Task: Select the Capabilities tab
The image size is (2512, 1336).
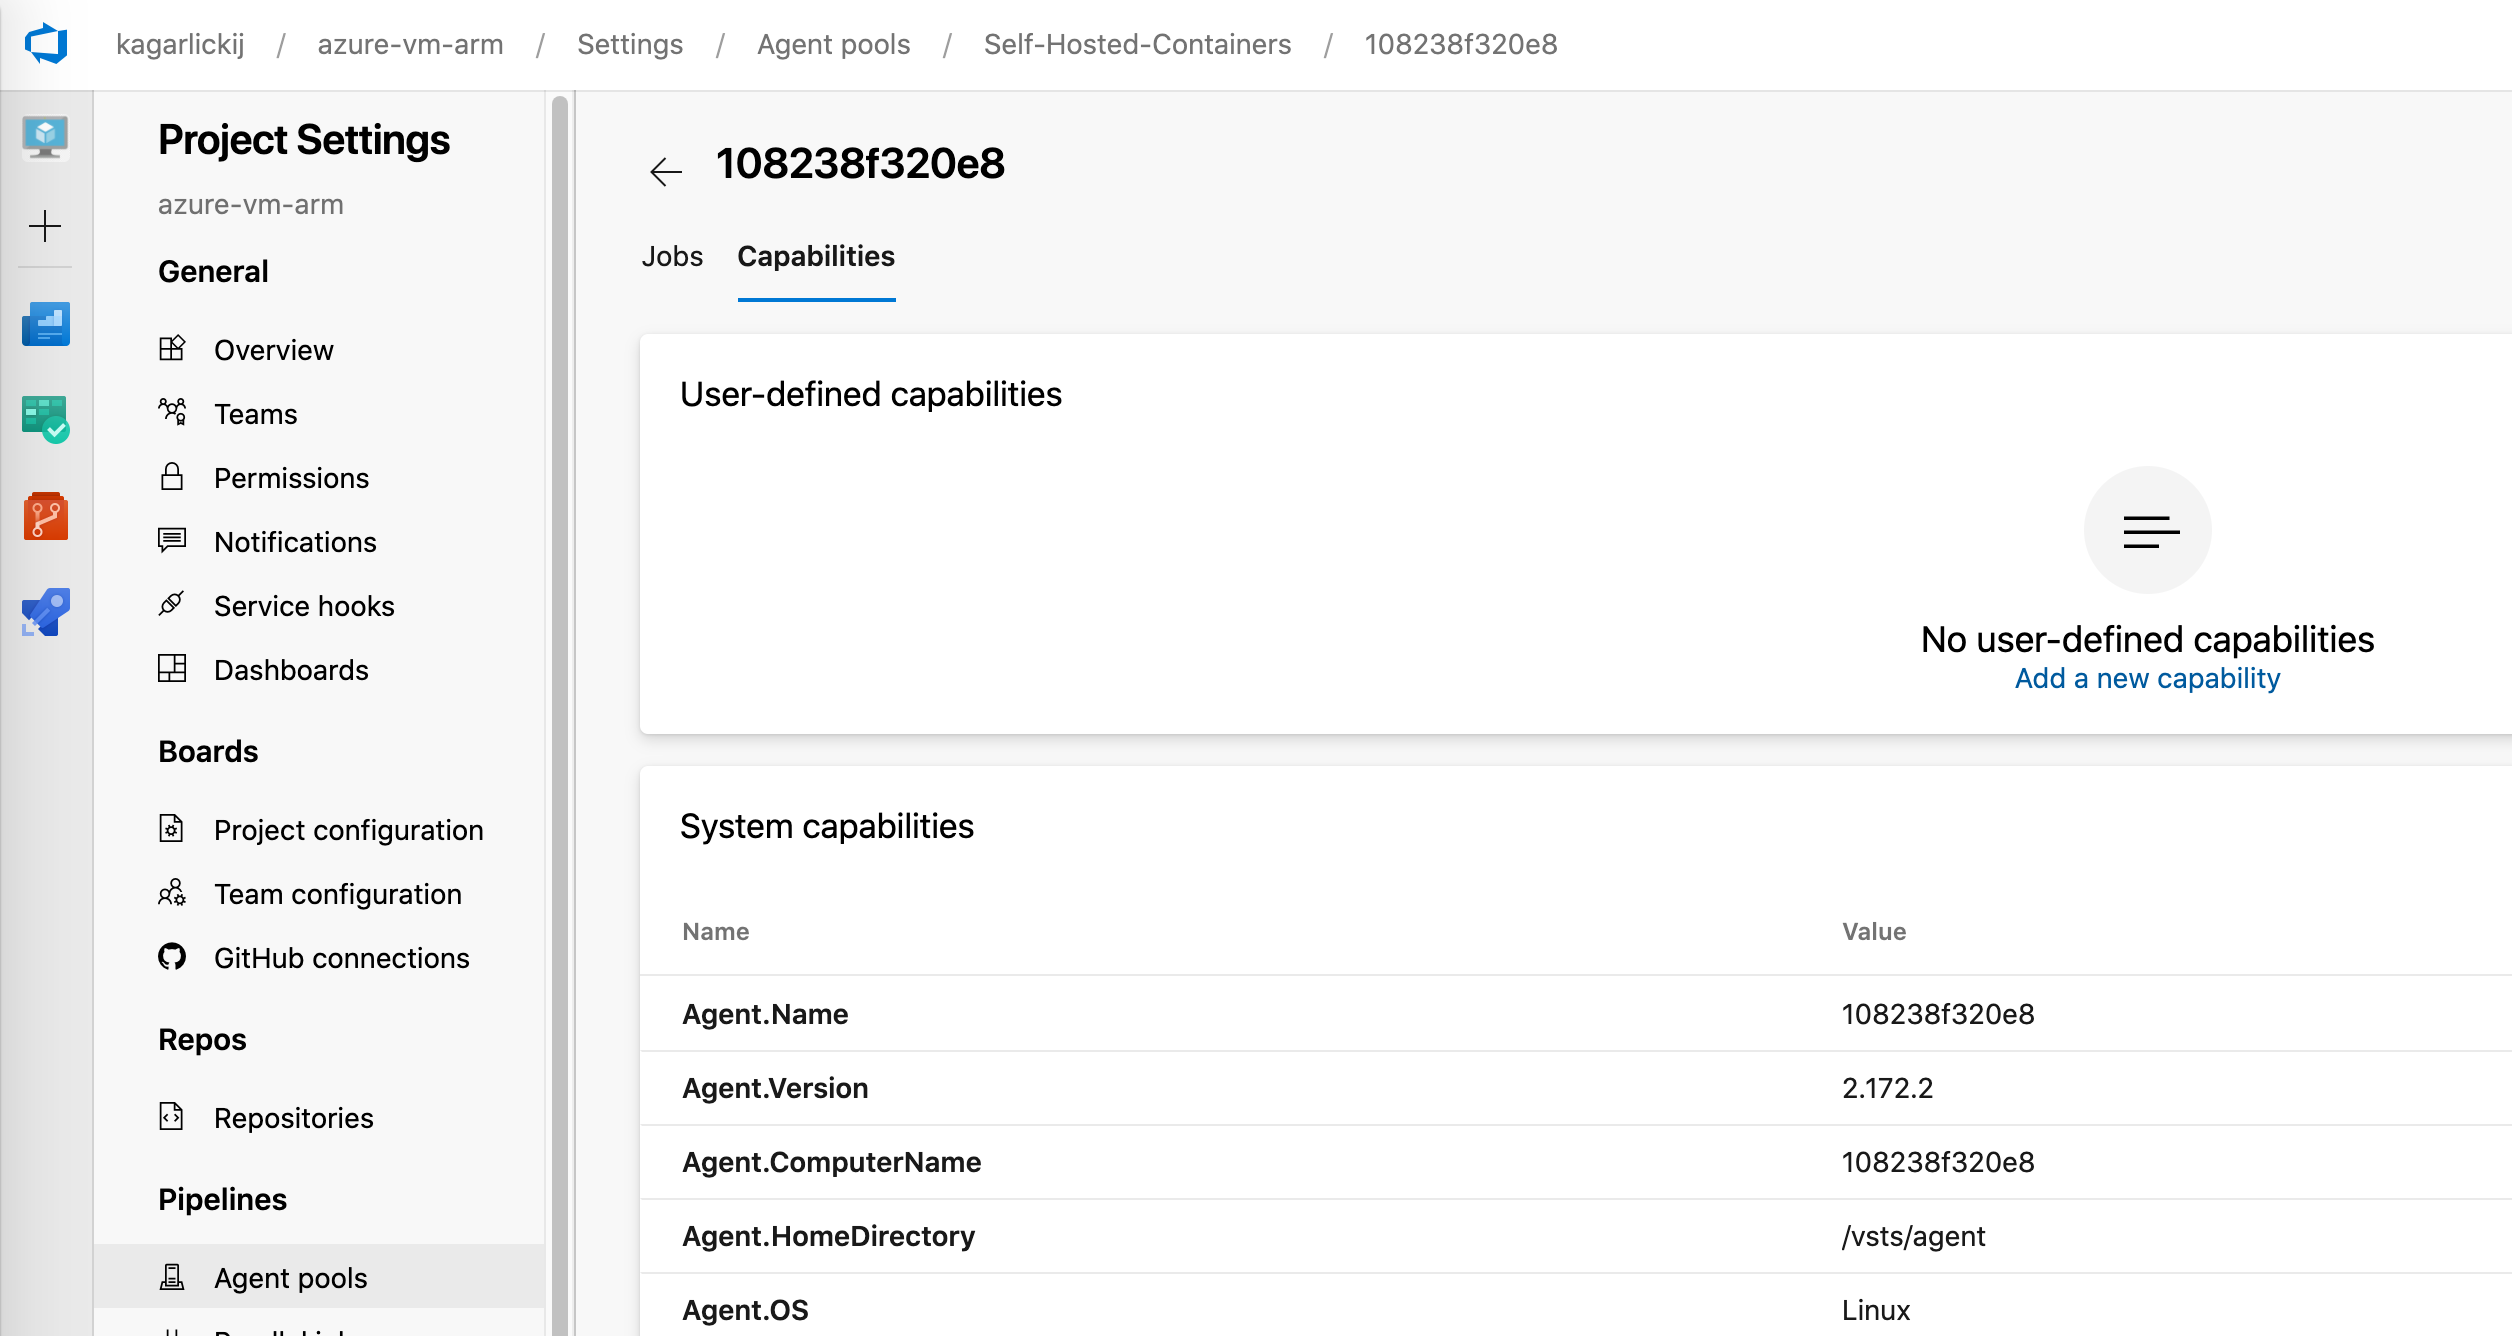Action: tap(816, 257)
